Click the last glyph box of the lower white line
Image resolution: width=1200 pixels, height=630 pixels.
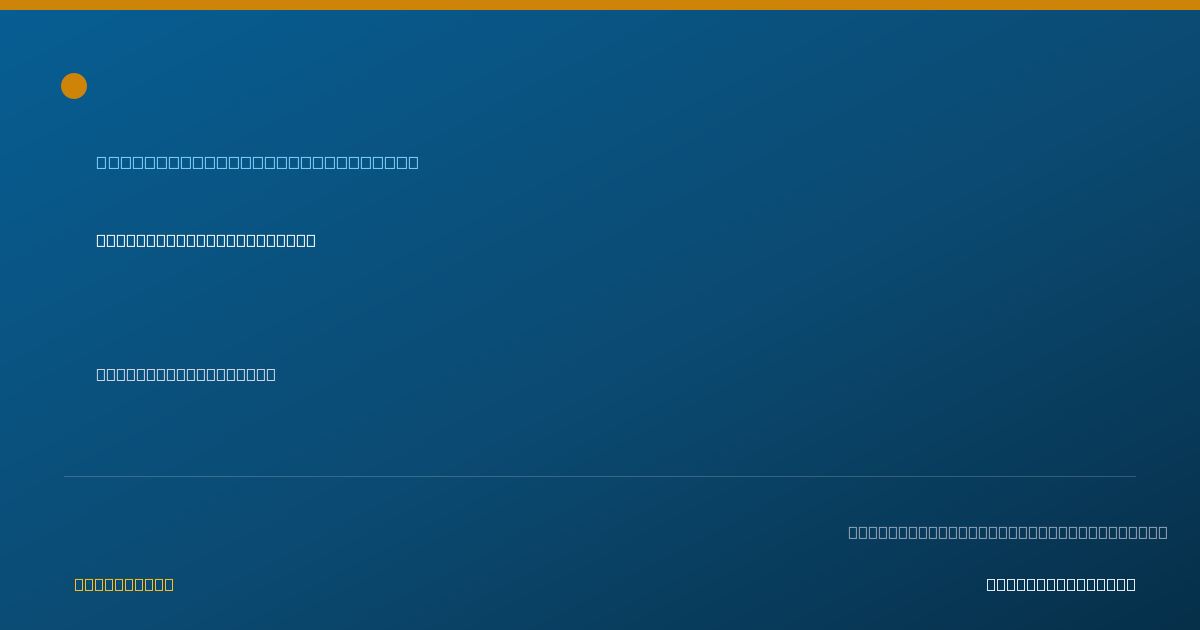tap(271, 374)
